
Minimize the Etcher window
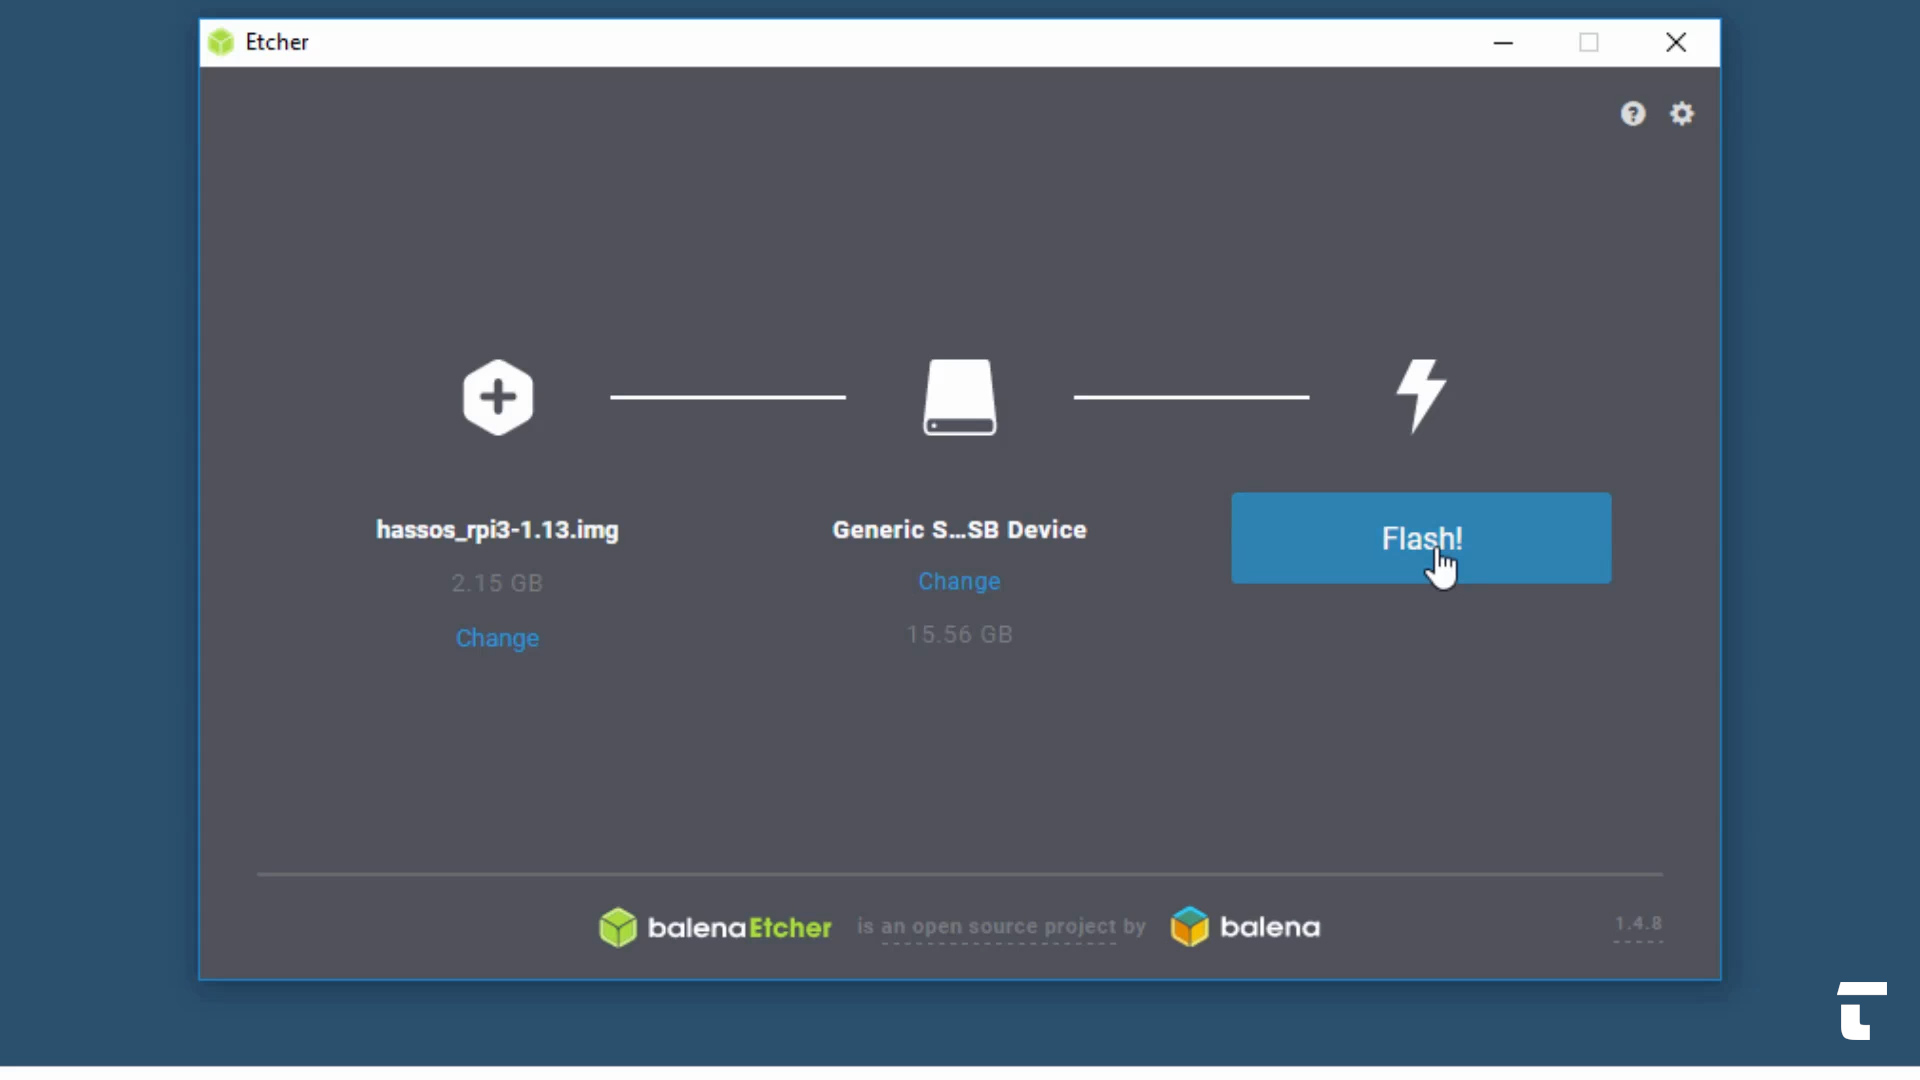click(x=1503, y=42)
